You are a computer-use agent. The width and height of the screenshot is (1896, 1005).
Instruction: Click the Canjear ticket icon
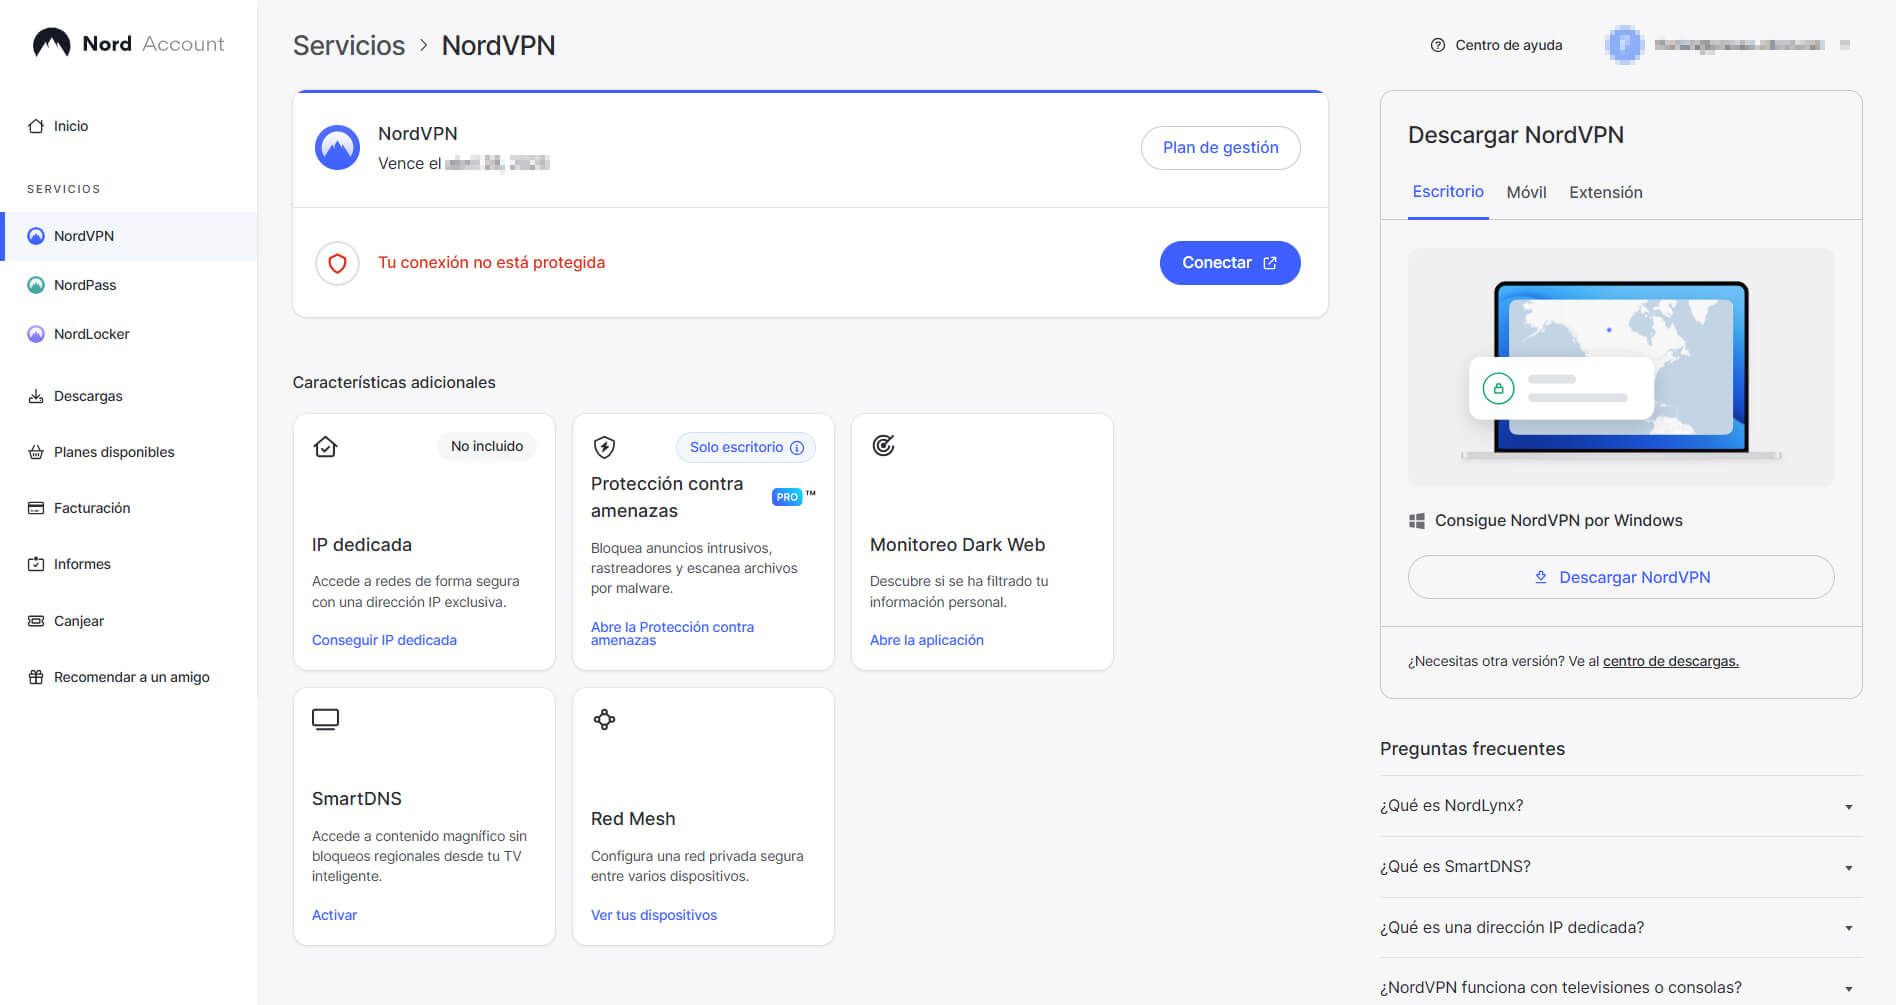coord(36,621)
